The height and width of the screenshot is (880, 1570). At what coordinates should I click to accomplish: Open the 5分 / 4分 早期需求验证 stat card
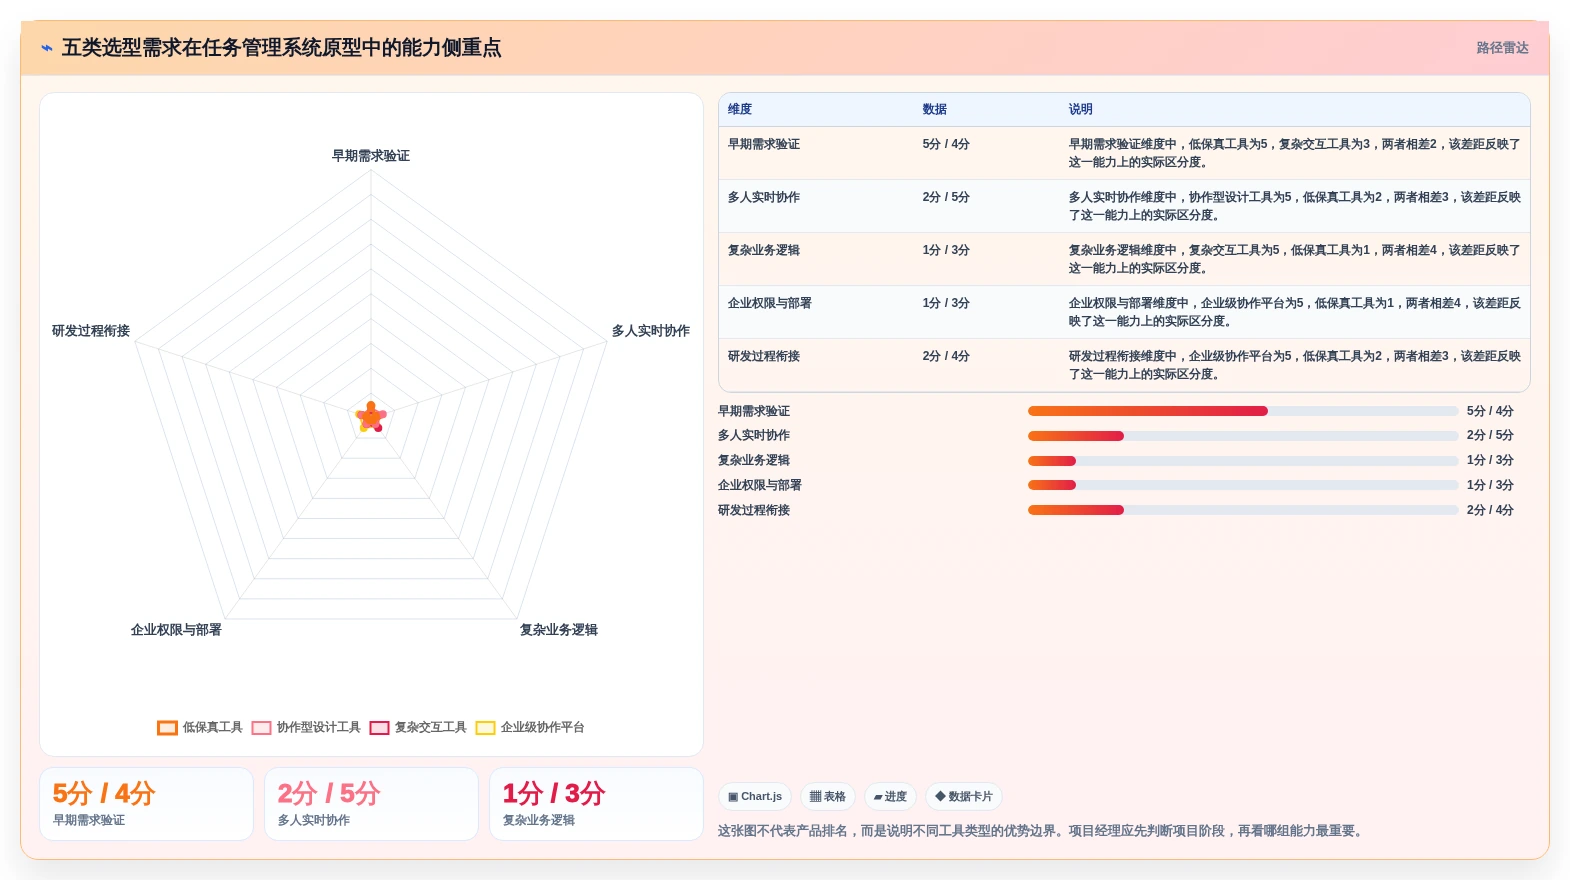point(146,804)
